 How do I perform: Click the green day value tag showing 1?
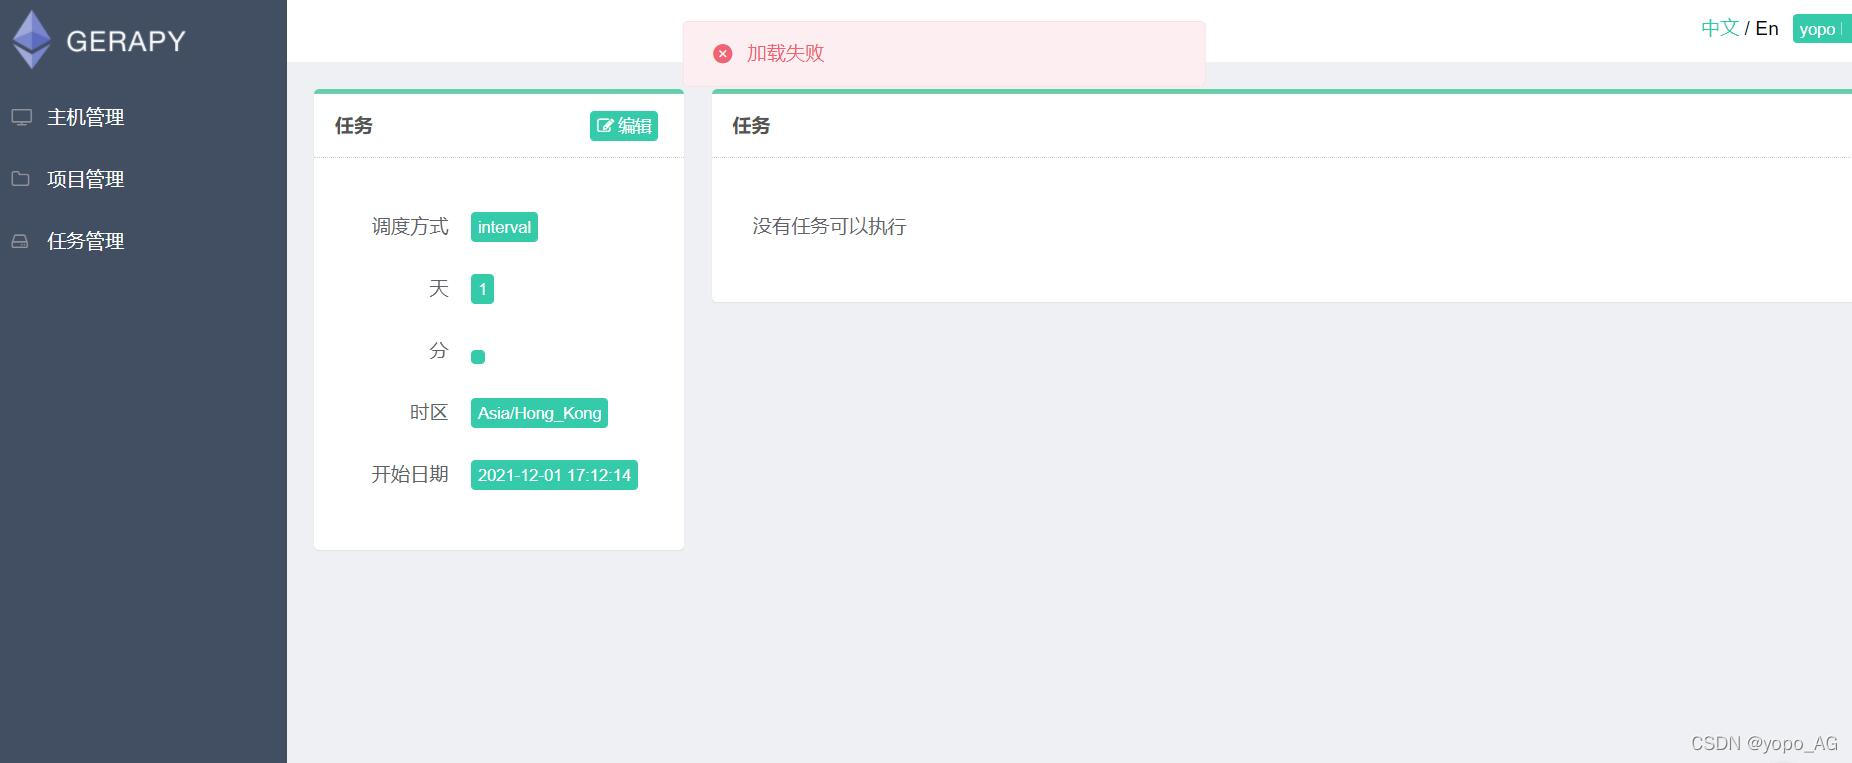point(482,288)
